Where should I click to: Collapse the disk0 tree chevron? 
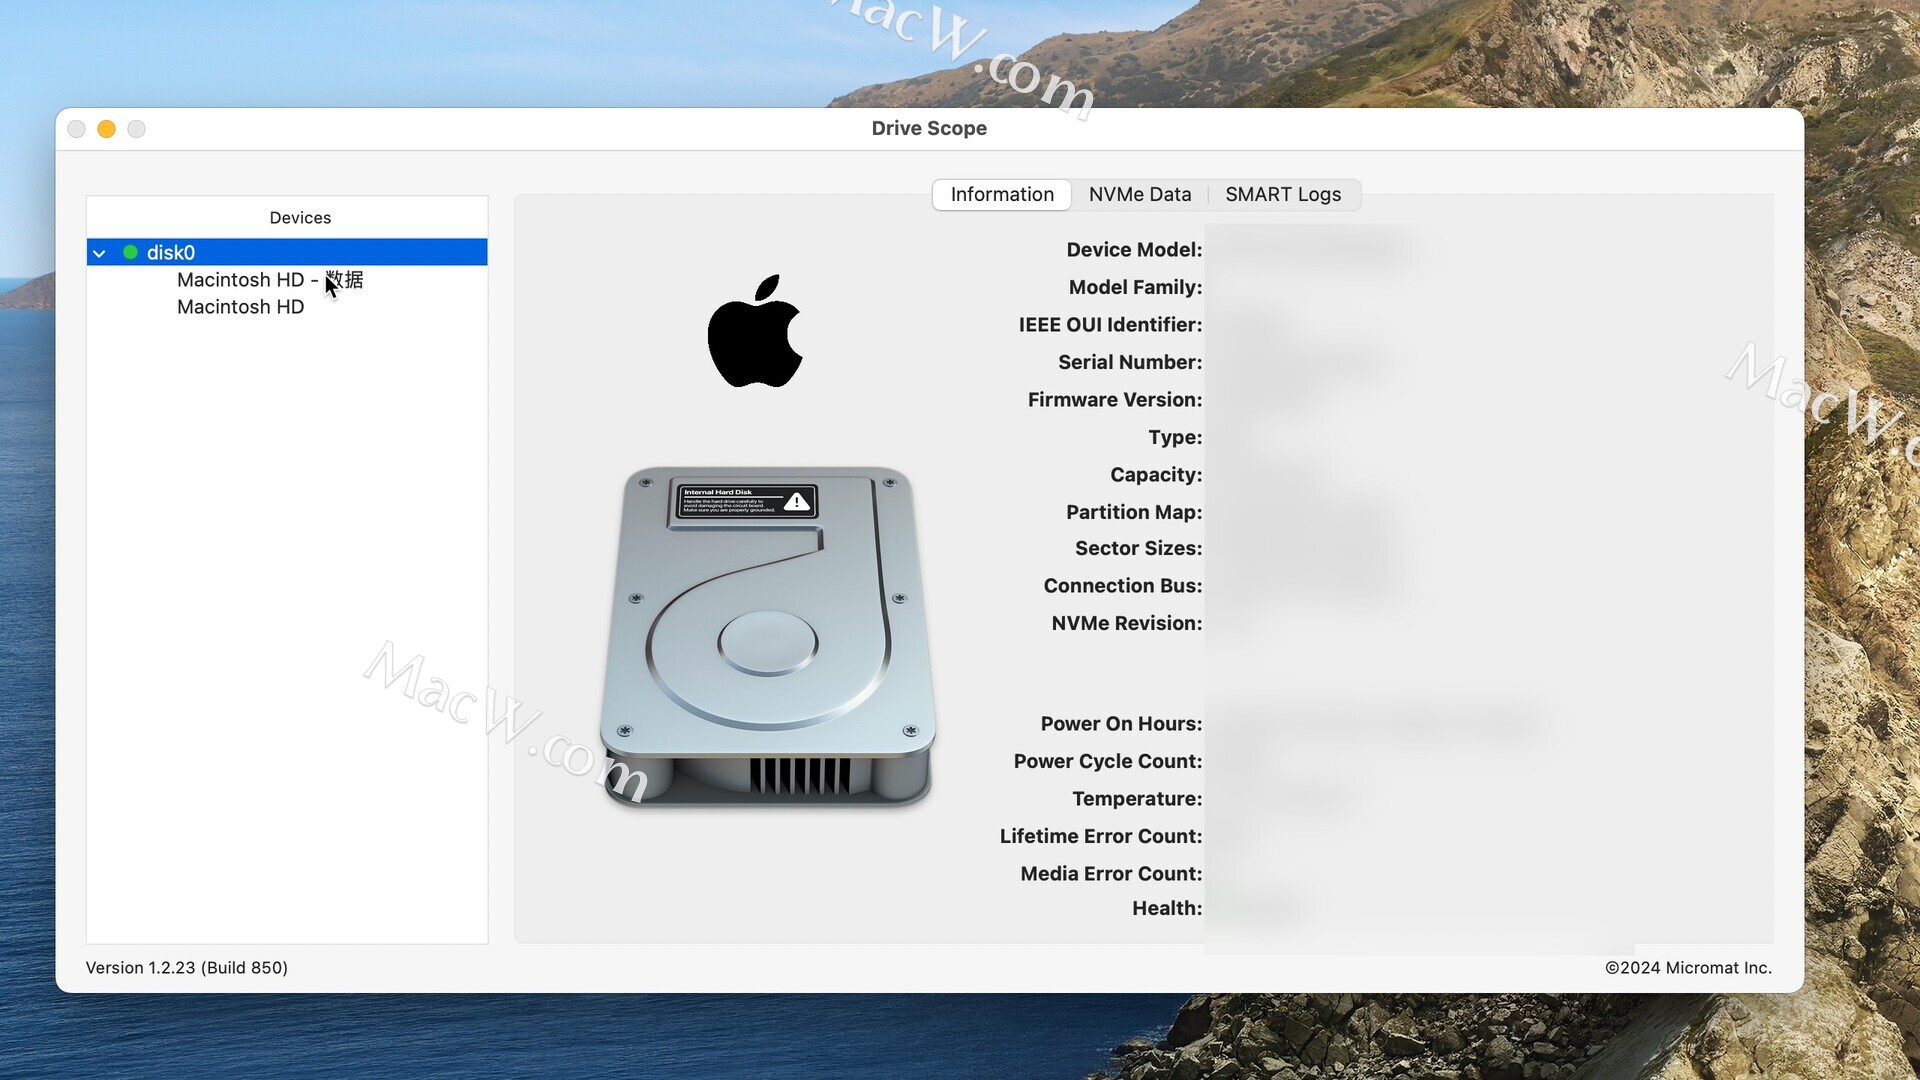click(x=99, y=253)
